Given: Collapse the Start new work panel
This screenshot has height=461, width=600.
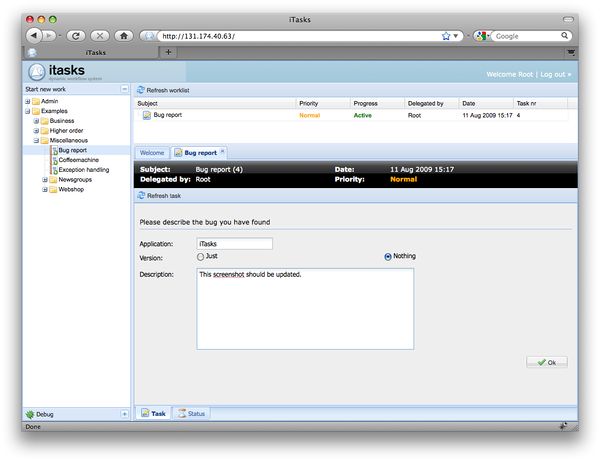Looking at the screenshot, I should point(124,89).
